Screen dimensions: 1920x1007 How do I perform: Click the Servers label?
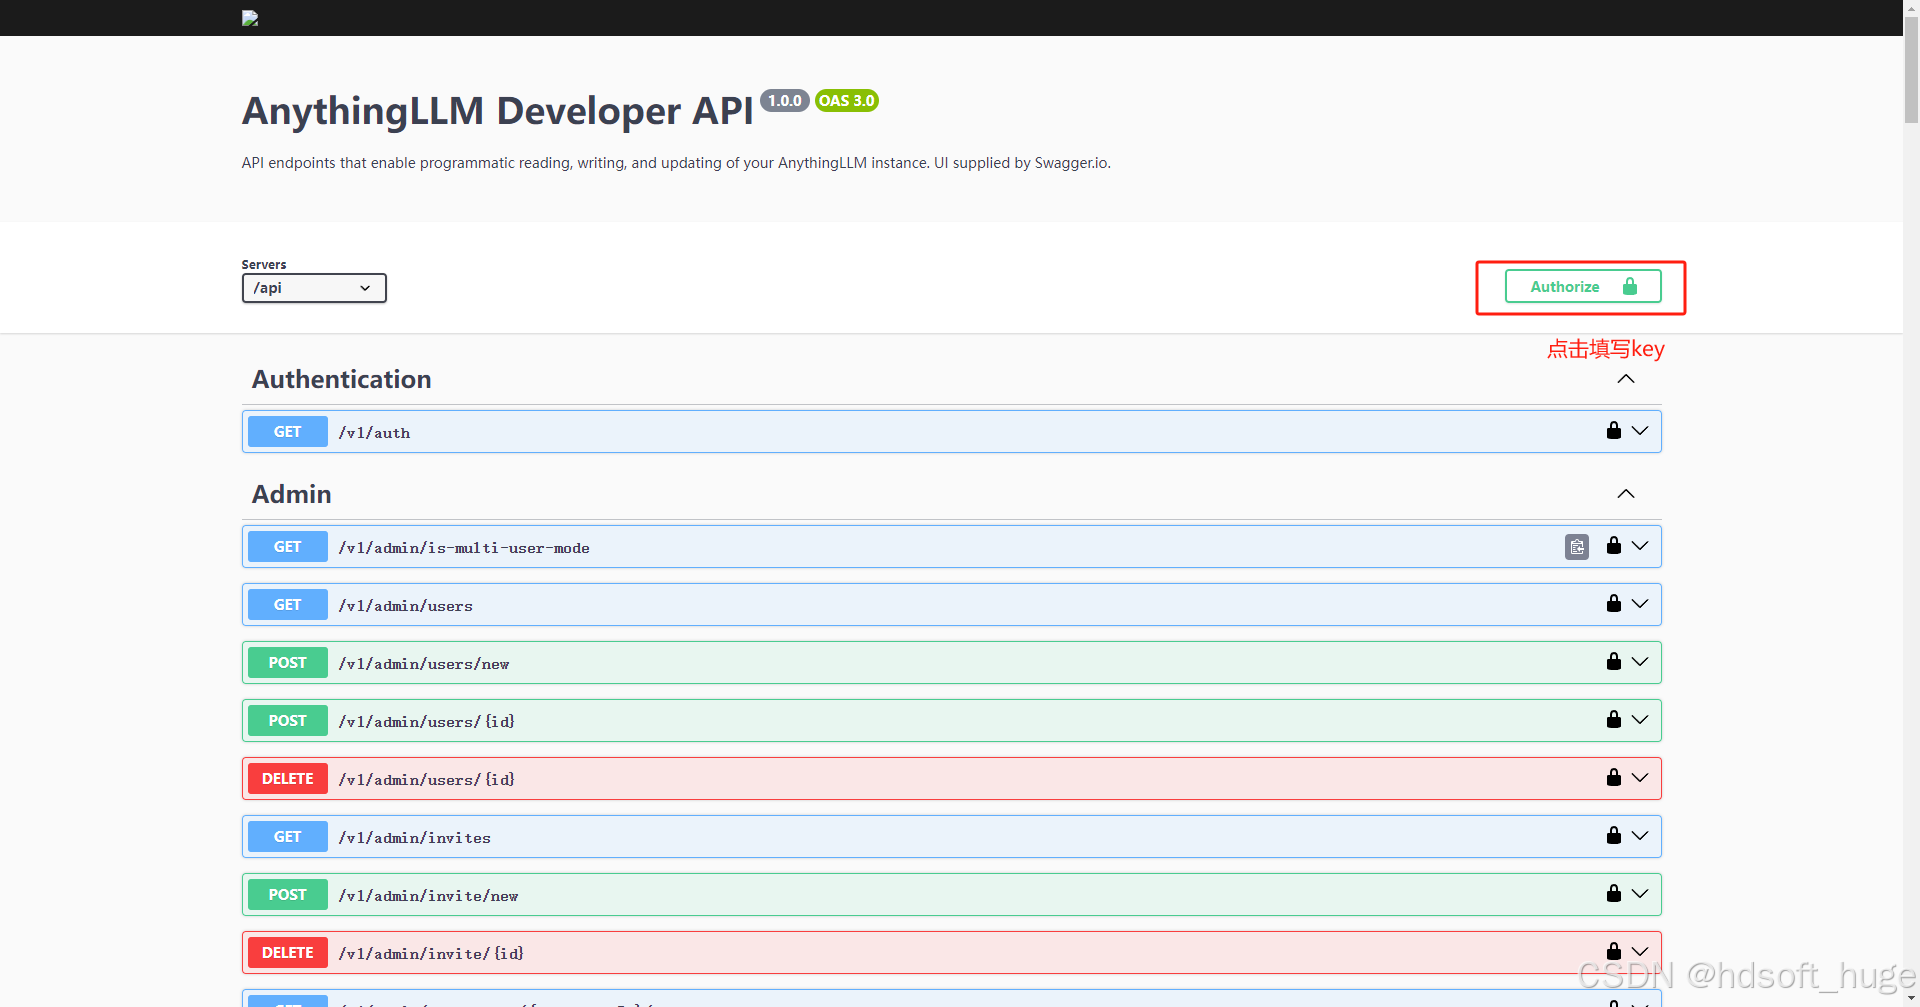pos(264,265)
